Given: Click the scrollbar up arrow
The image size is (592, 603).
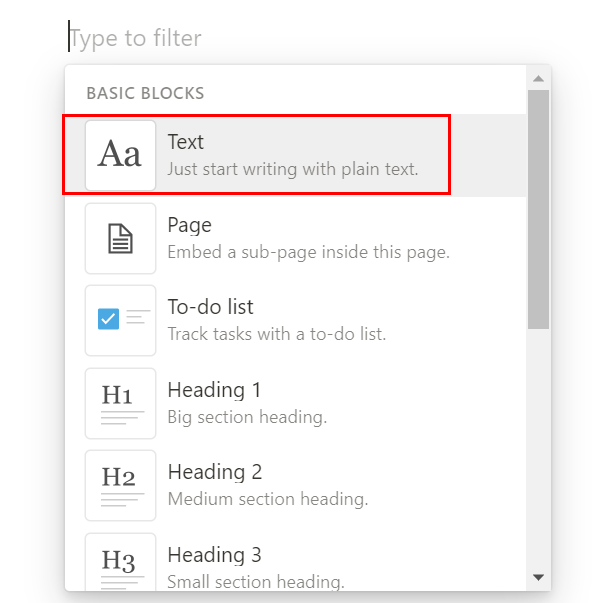Looking at the screenshot, I should pos(539,79).
